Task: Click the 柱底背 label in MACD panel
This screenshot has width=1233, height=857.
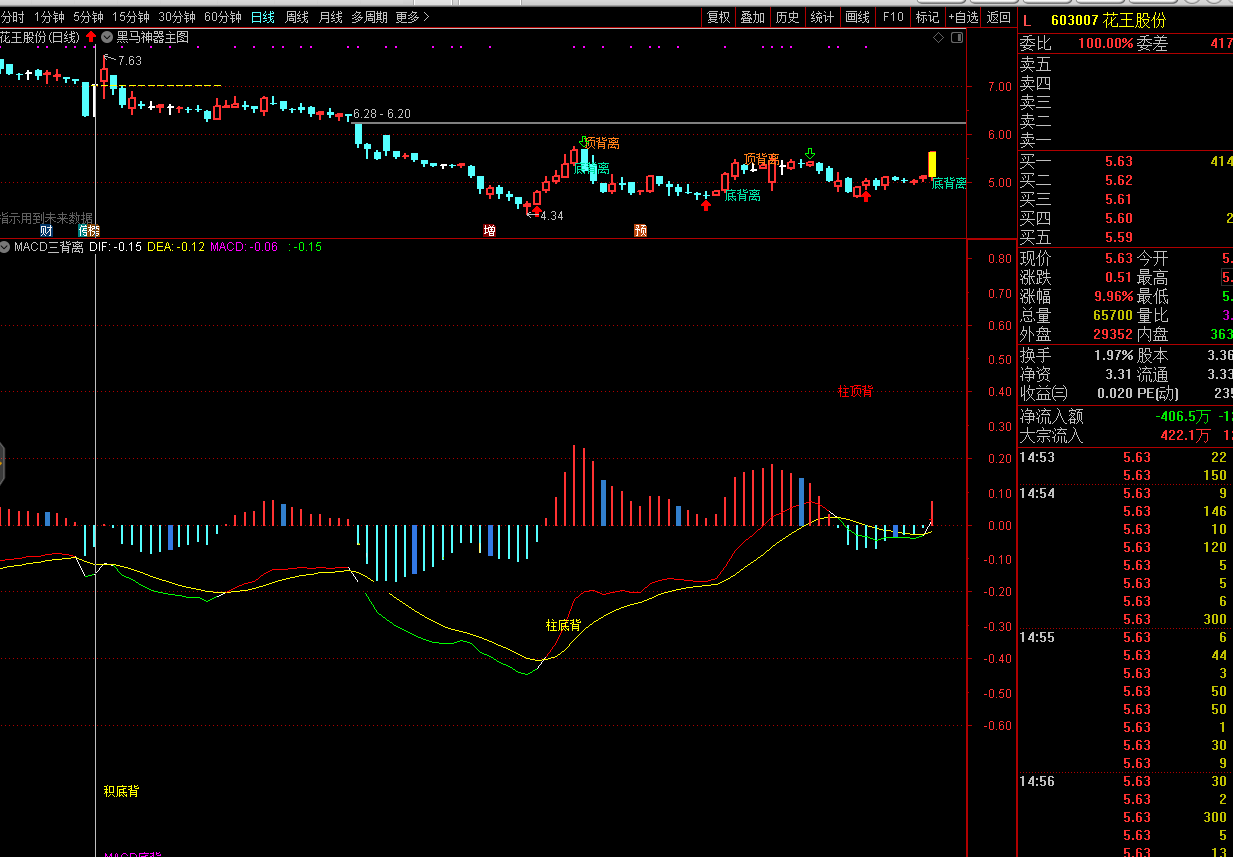Action: 563,625
